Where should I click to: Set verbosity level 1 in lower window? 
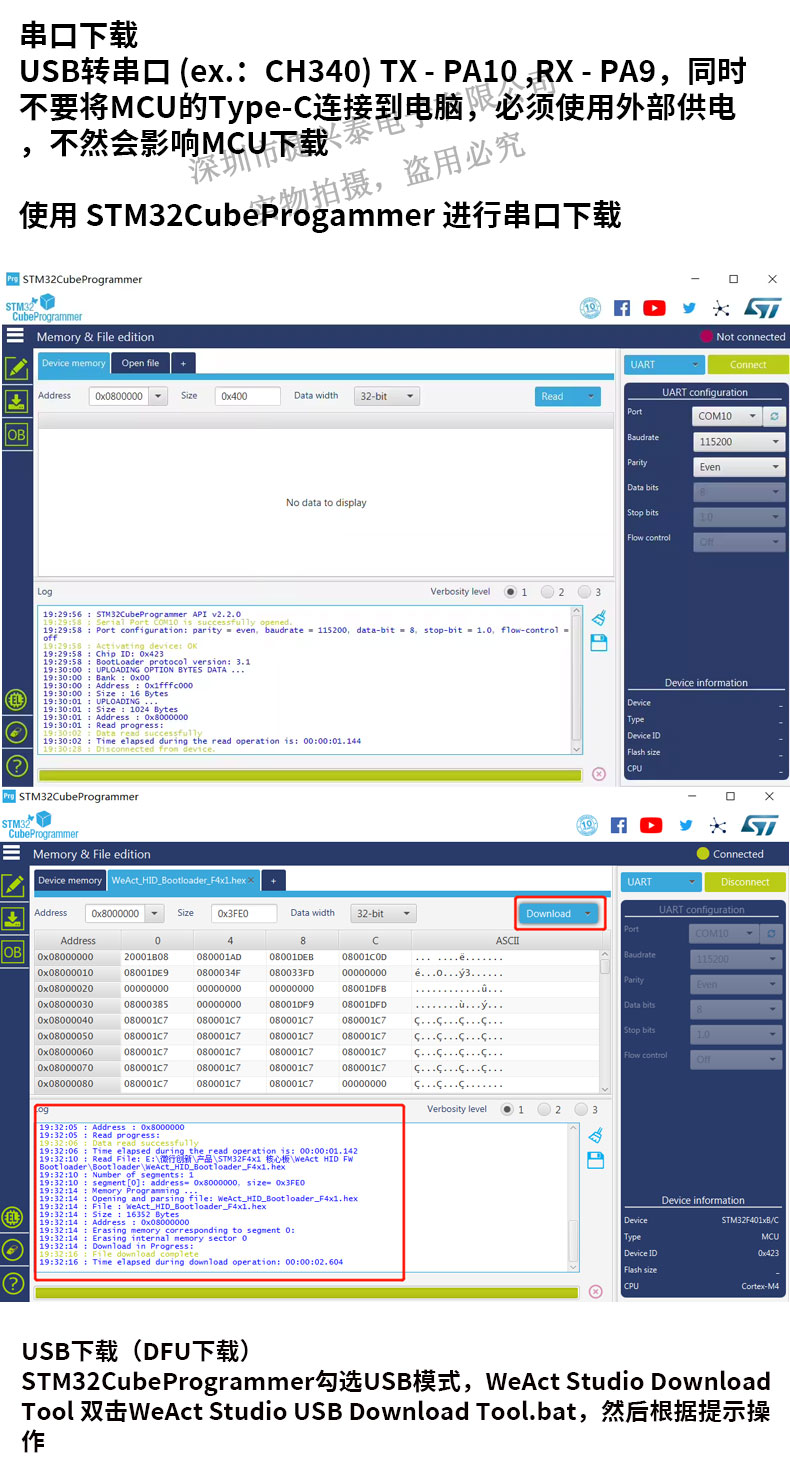[x=508, y=1109]
